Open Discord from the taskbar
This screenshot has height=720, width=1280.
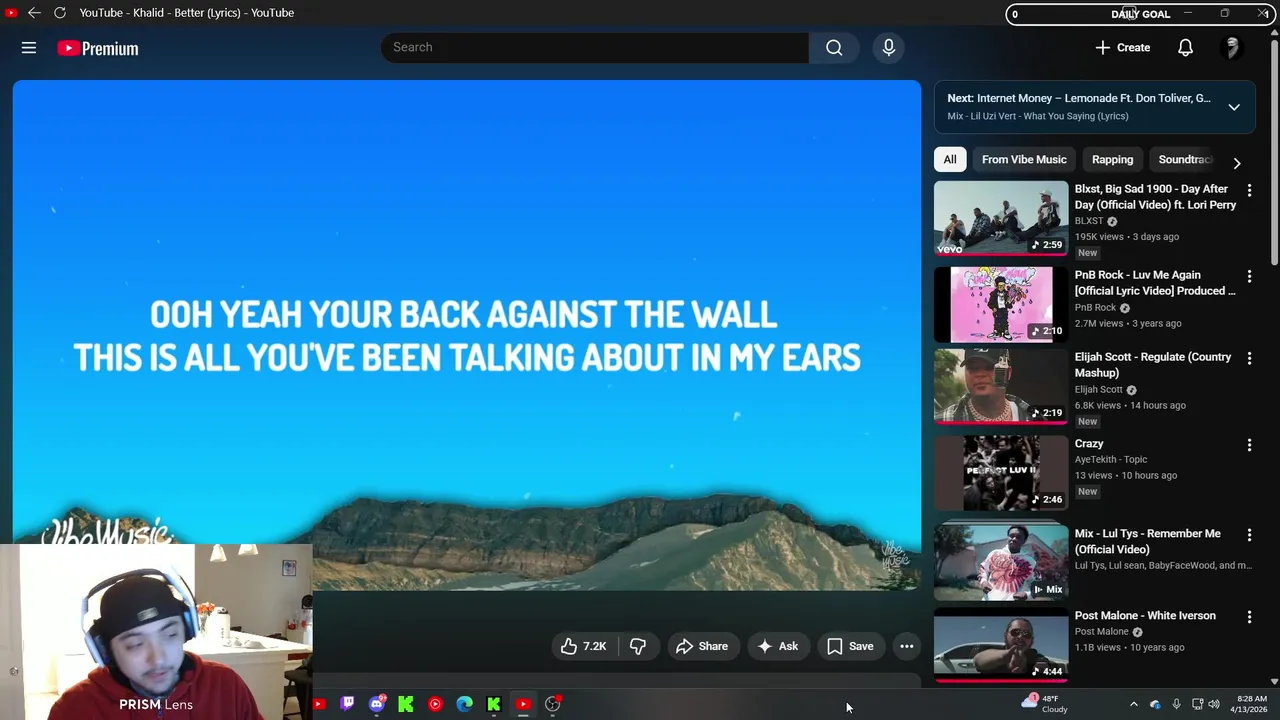tap(377, 704)
